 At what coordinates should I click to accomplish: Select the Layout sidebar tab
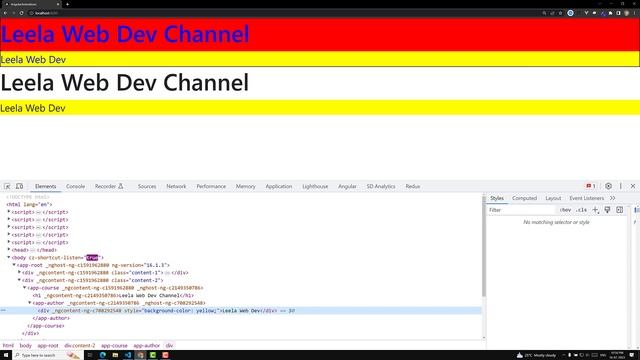pyautogui.click(x=553, y=198)
